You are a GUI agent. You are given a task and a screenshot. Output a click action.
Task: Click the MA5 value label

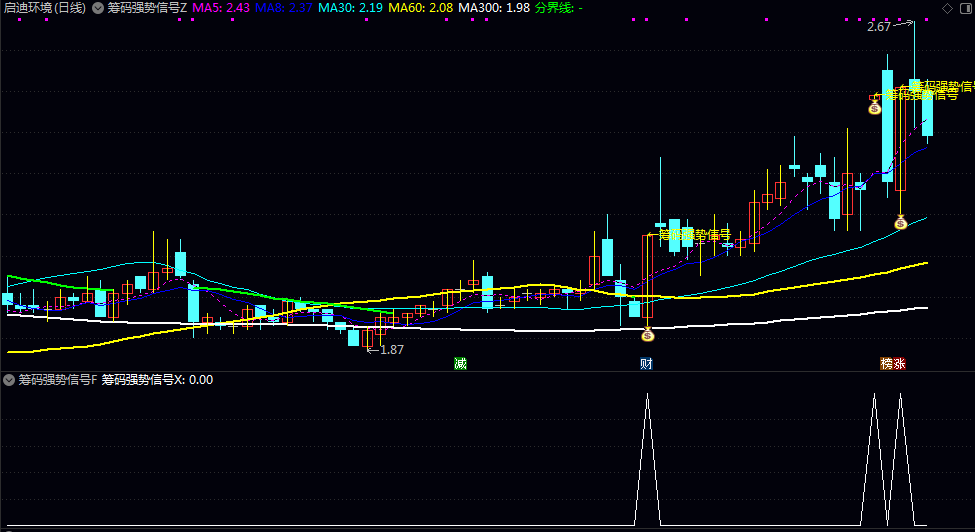[x=221, y=8]
